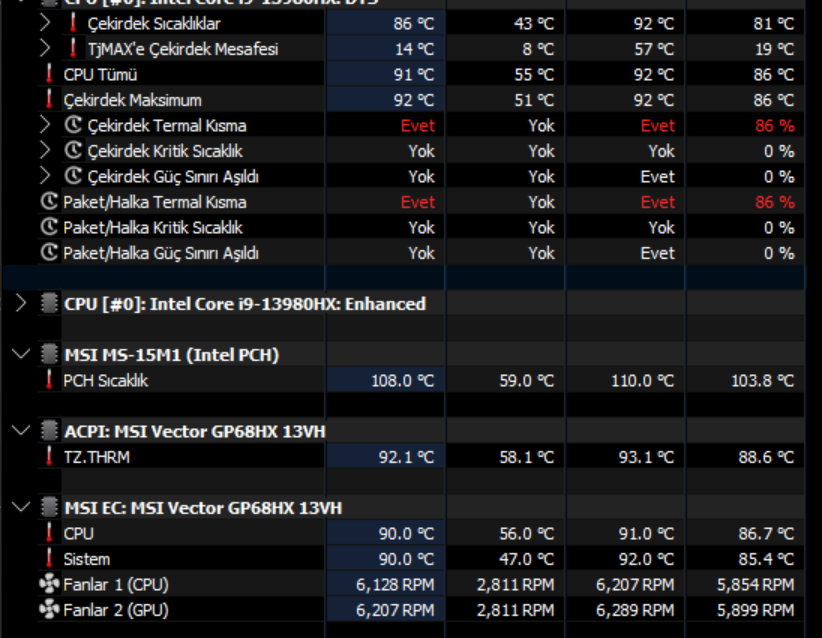This screenshot has width=822, height=638.
Task: Click MSI EC CPU average value 86.7 °C
Action: click(x=766, y=534)
